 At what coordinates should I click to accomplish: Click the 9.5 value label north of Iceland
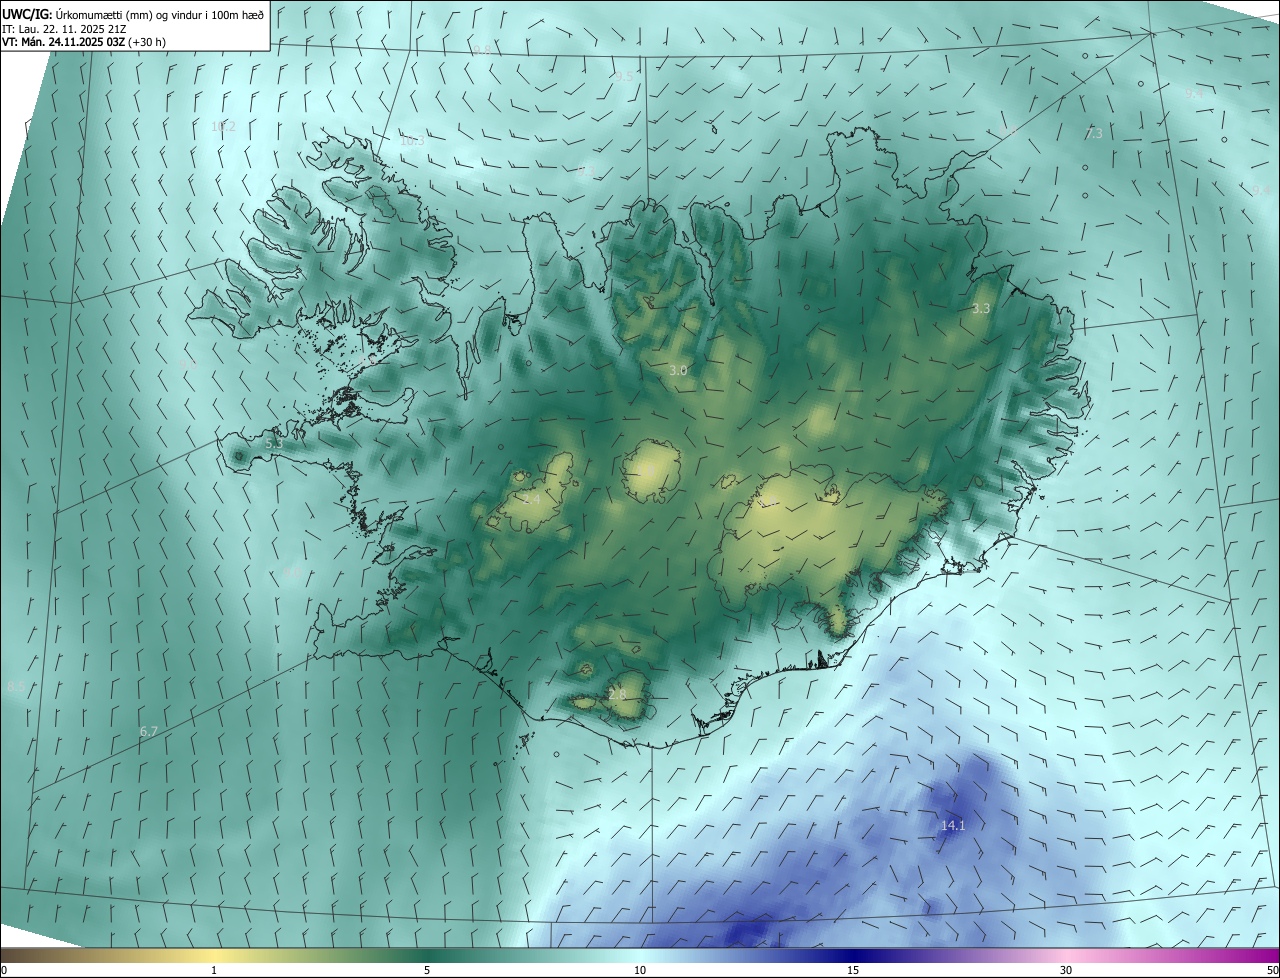click(x=625, y=77)
